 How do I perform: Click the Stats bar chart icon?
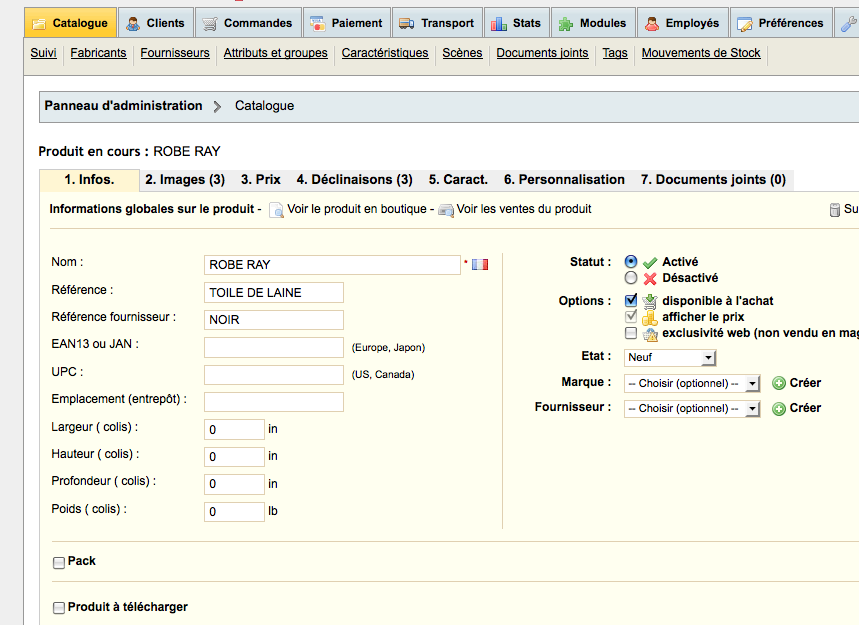click(499, 24)
